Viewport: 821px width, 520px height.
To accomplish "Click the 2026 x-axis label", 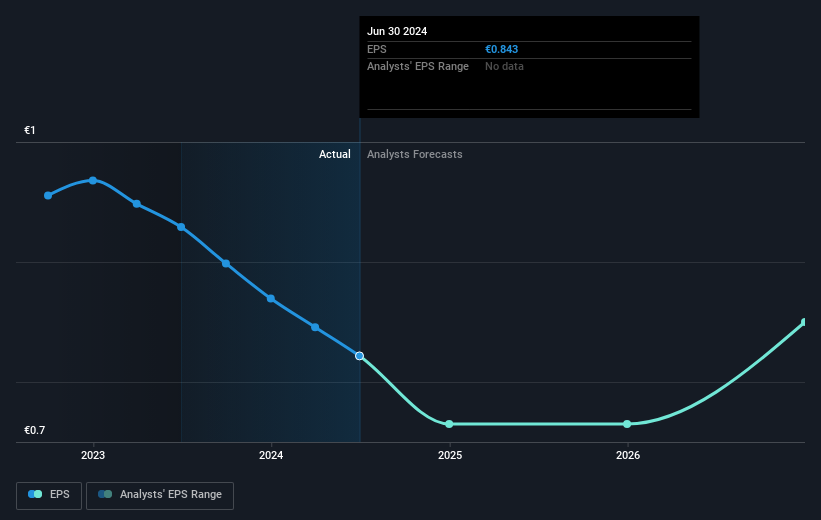I will (628, 456).
